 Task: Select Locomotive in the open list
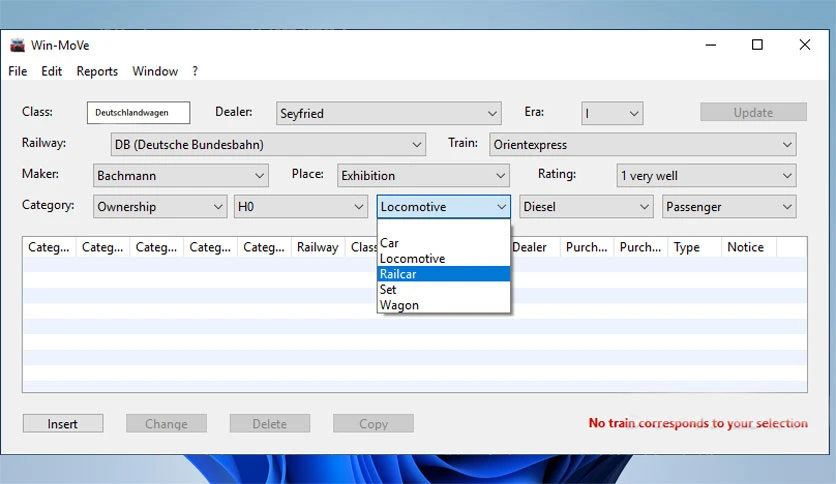tap(444, 259)
